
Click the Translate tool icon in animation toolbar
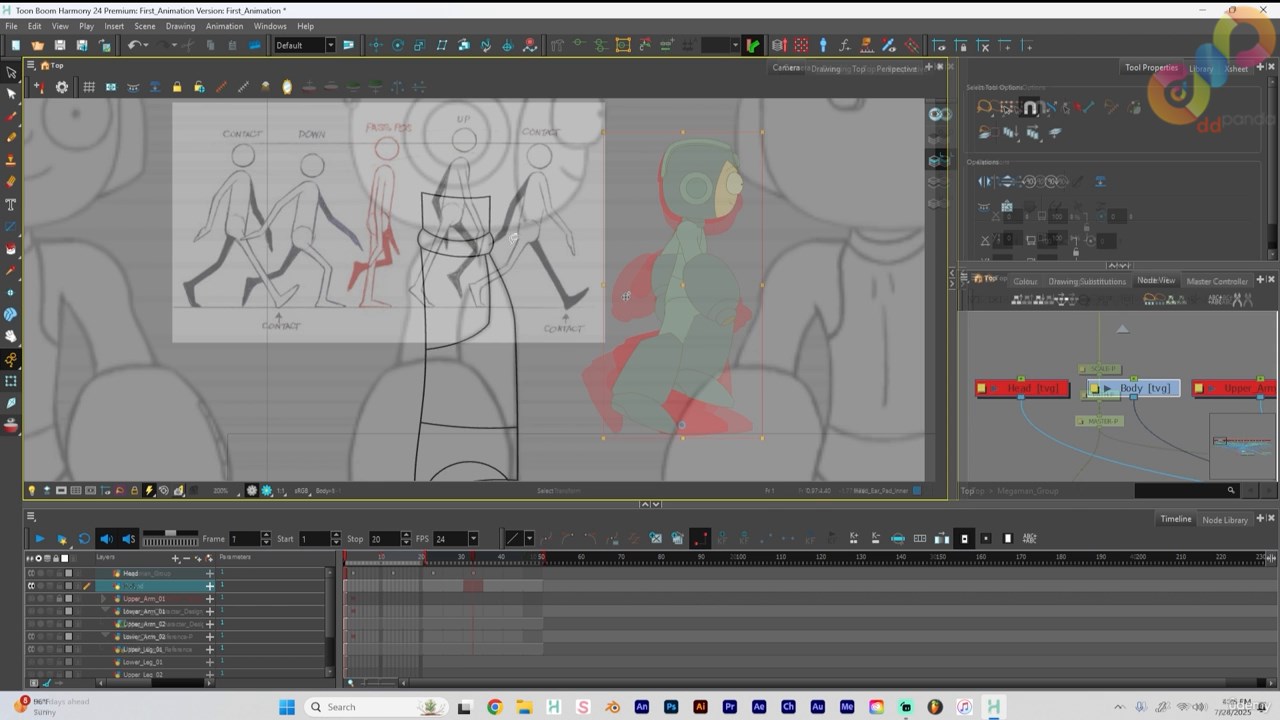tap(376, 45)
